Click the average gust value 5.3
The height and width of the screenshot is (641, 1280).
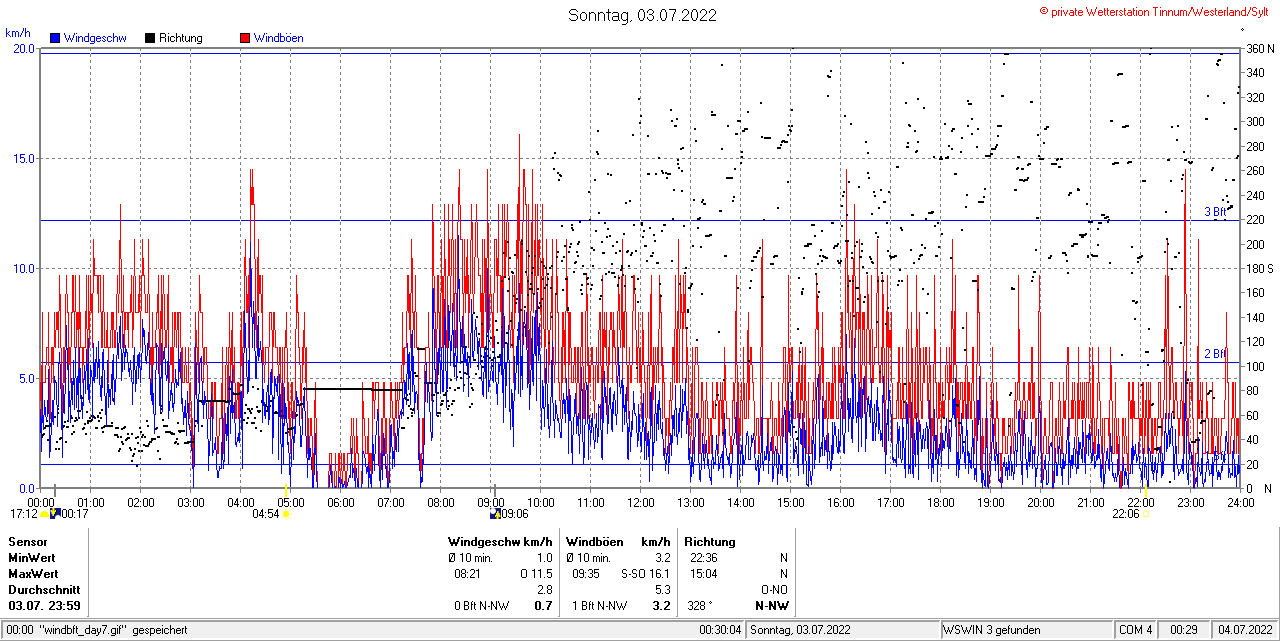[662, 589]
